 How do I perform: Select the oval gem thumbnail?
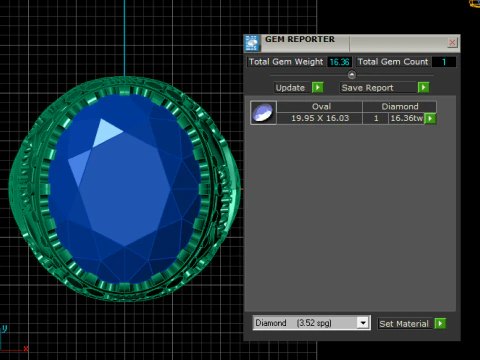coord(263,113)
